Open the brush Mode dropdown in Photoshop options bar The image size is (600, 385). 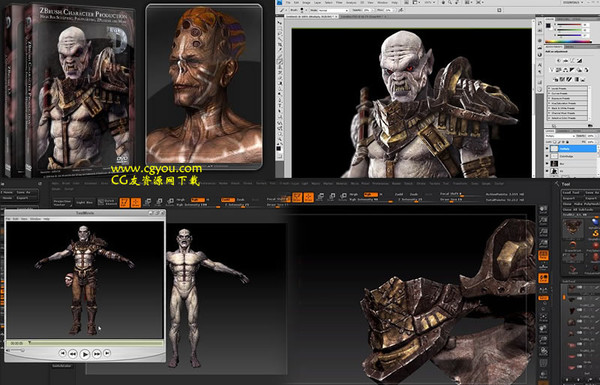pyautogui.click(x=333, y=10)
